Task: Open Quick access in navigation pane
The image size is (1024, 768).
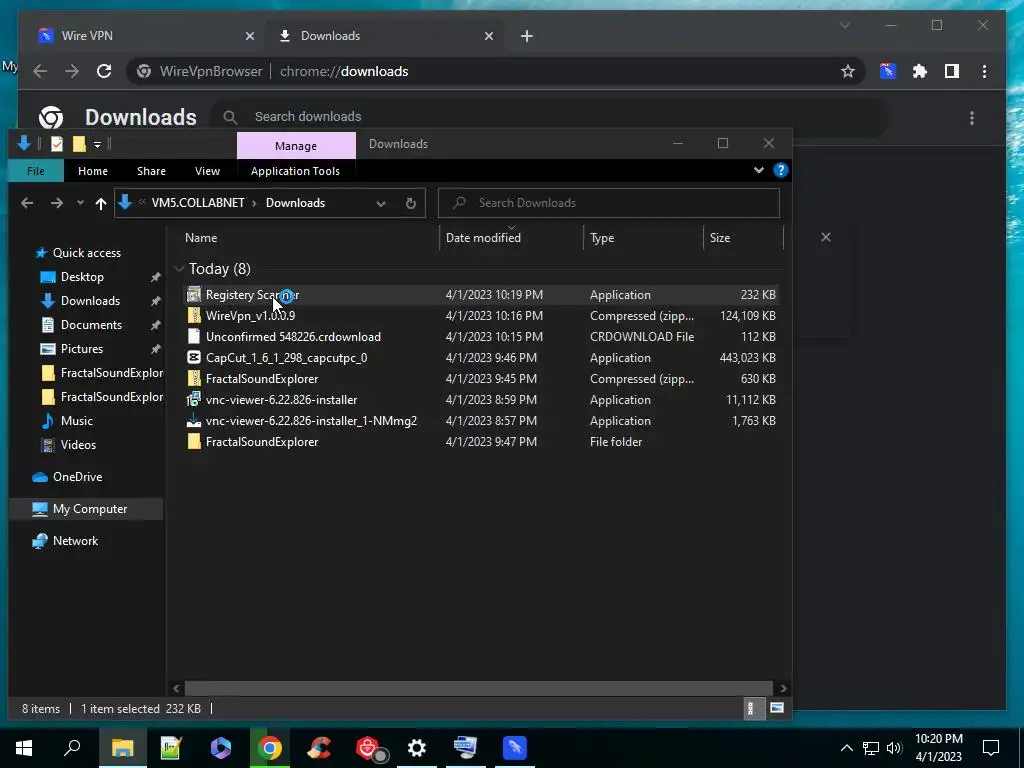Action: (x=86, y=253)
